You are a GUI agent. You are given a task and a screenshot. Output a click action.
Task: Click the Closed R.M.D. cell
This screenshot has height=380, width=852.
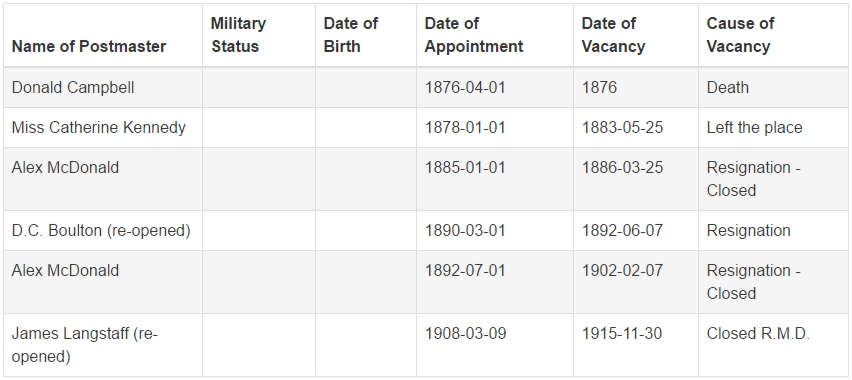(758, 333)
